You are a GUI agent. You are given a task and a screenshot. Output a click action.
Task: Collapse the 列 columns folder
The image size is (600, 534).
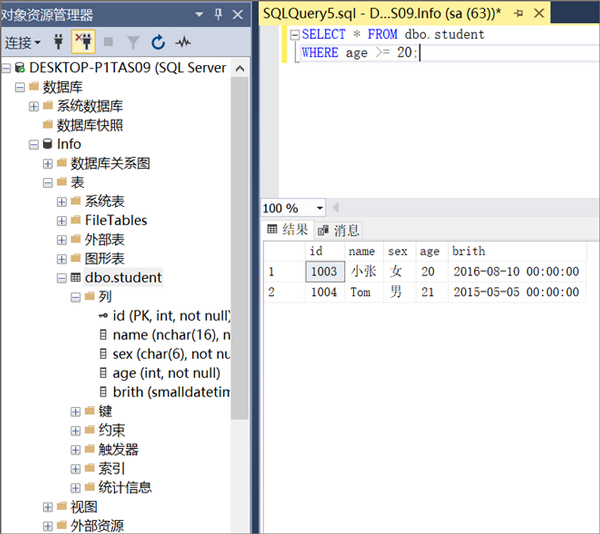pos(76,297)
